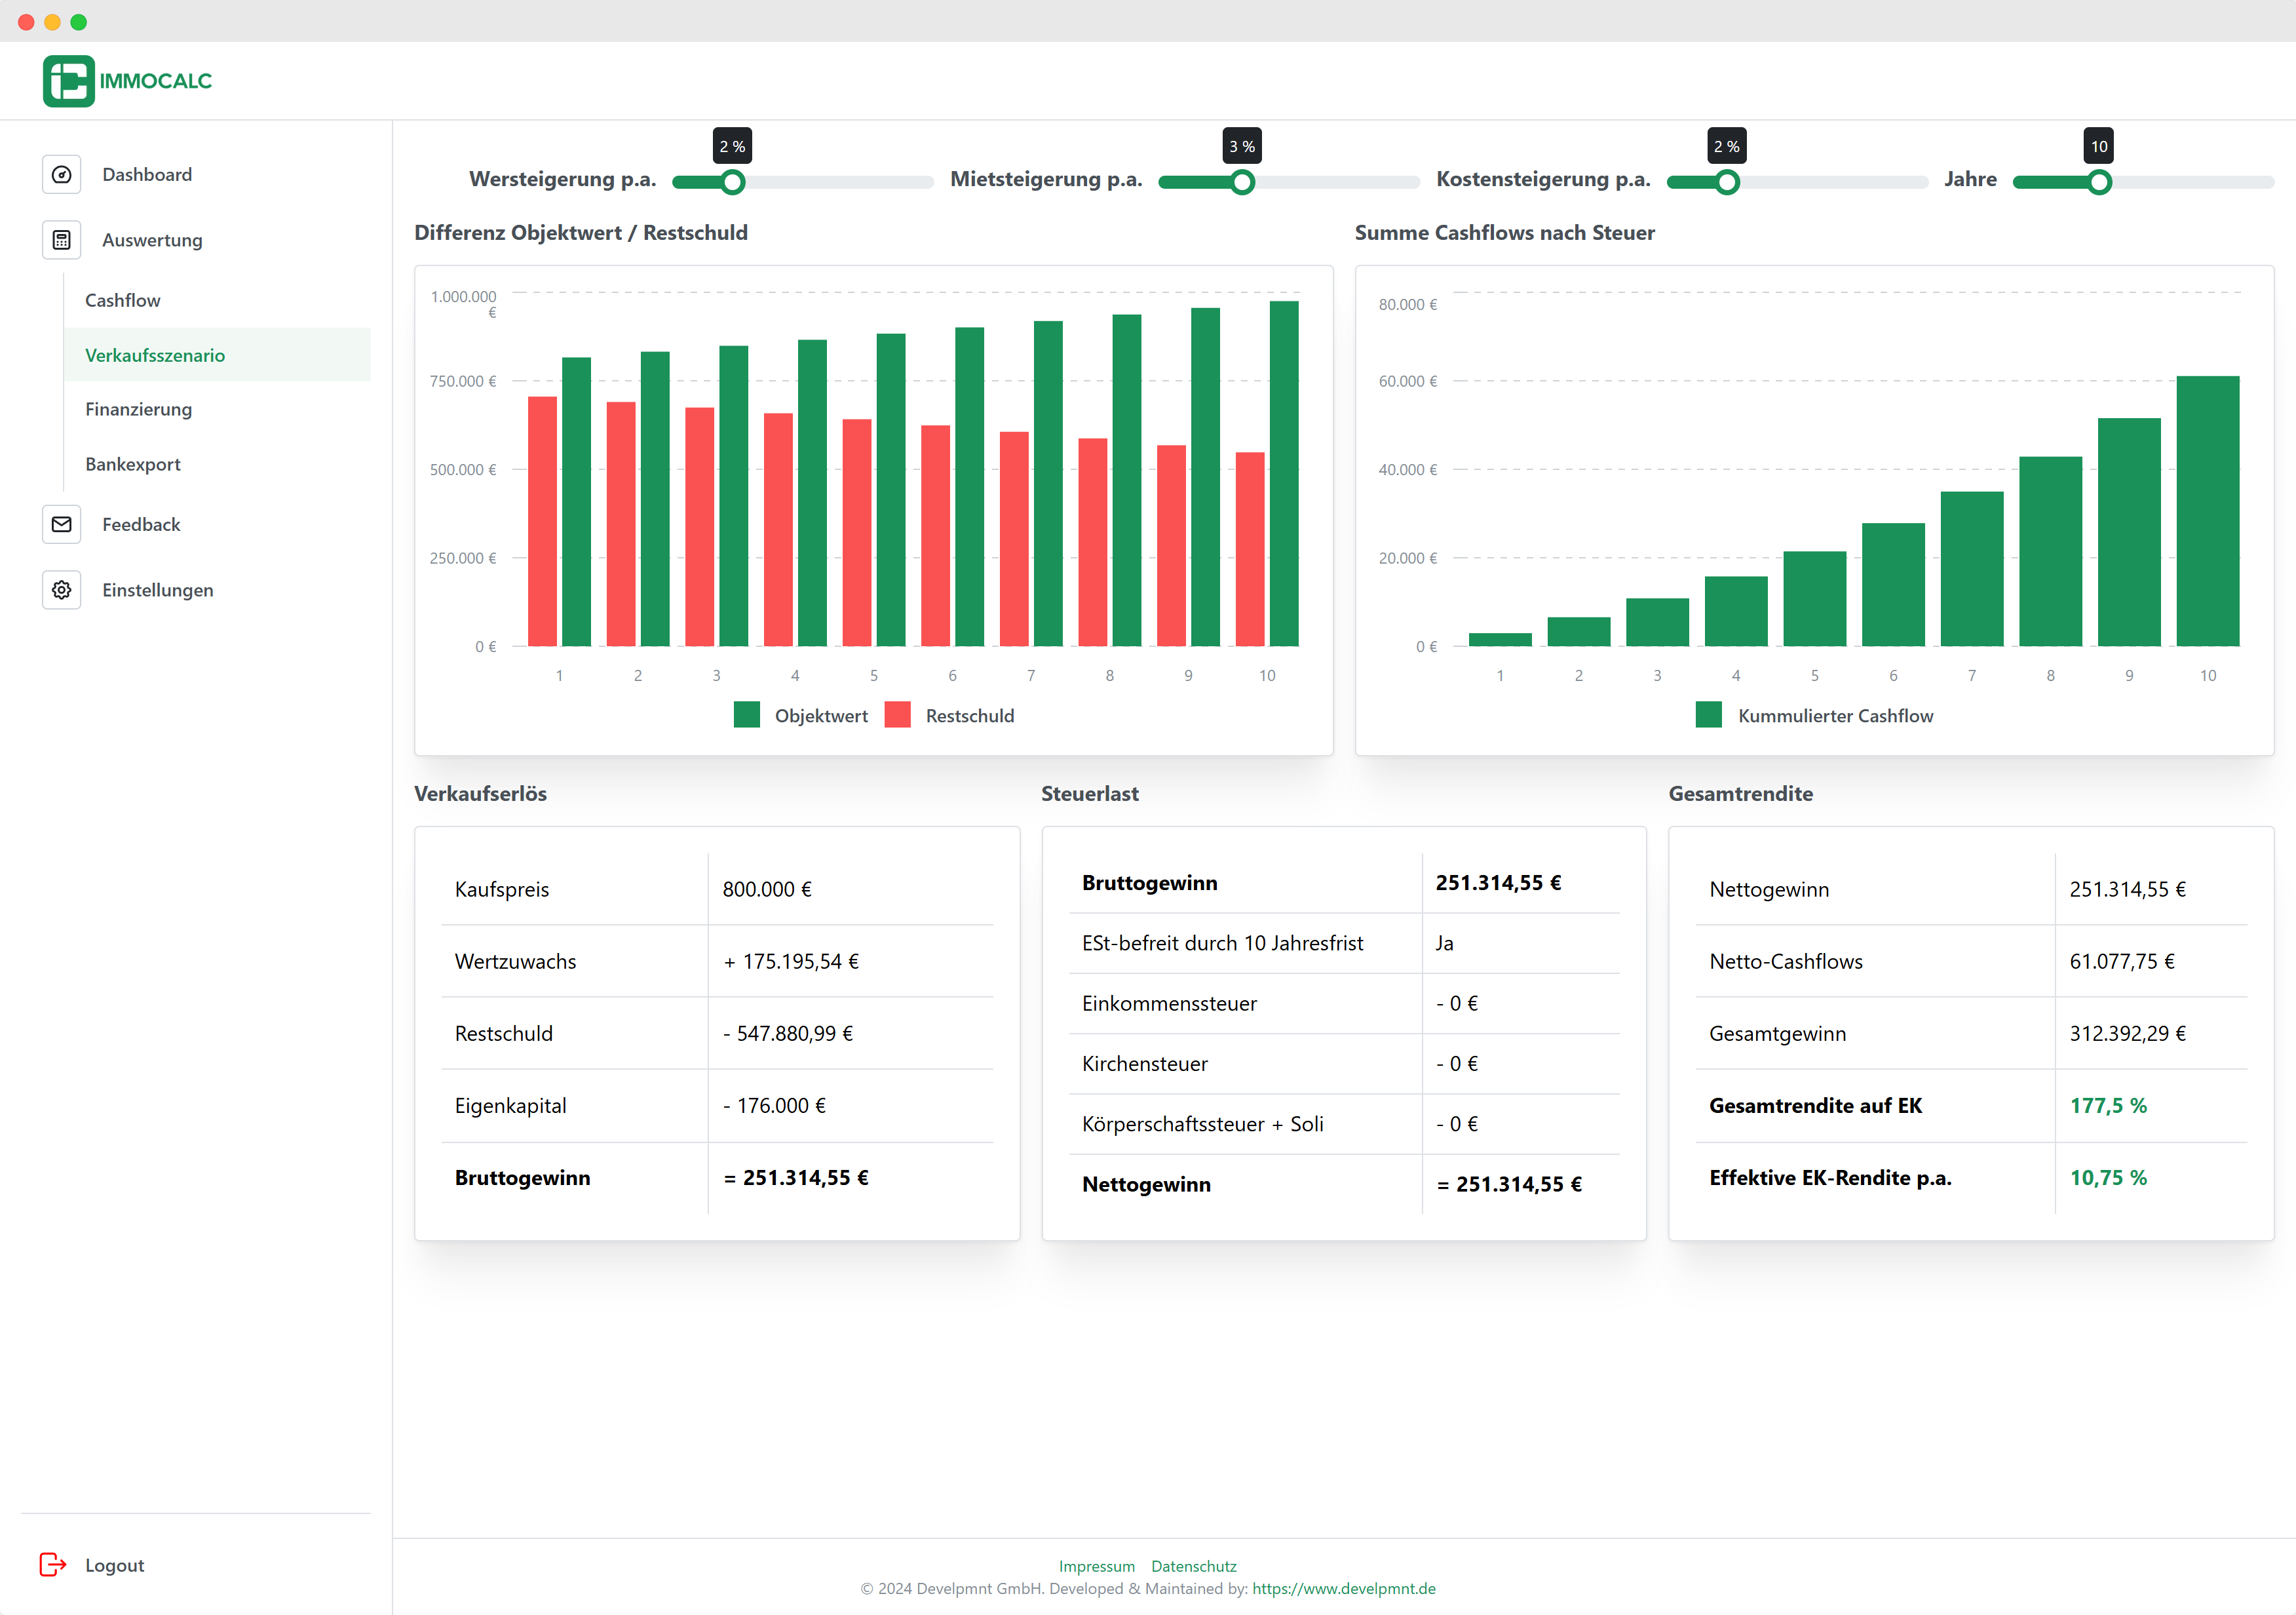
Task: Click the Auswertung calculator icon
Action: pyautogui.click(x=61, y=240)
